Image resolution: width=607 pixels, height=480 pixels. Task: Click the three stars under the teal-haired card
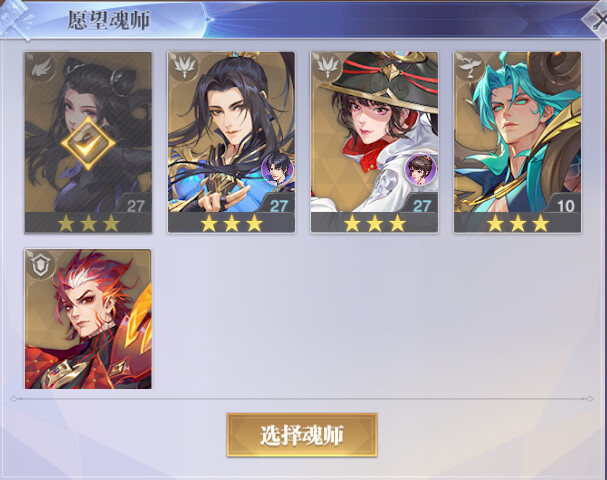tap(518, 223)
